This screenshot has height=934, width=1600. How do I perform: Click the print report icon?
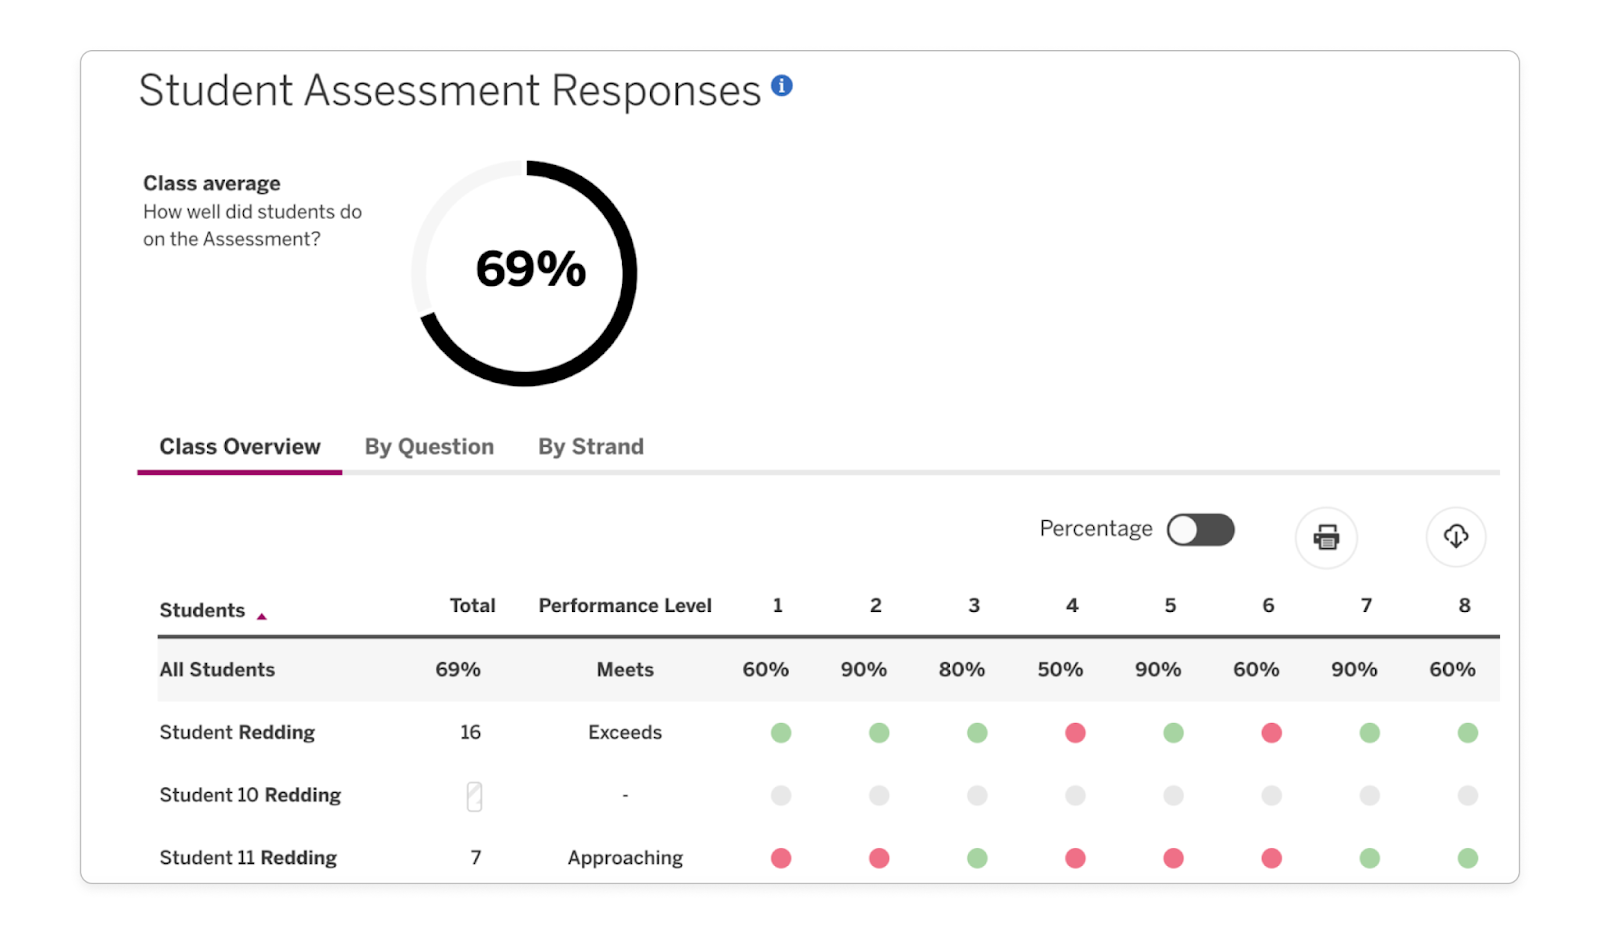click(x=1326, y=538)
